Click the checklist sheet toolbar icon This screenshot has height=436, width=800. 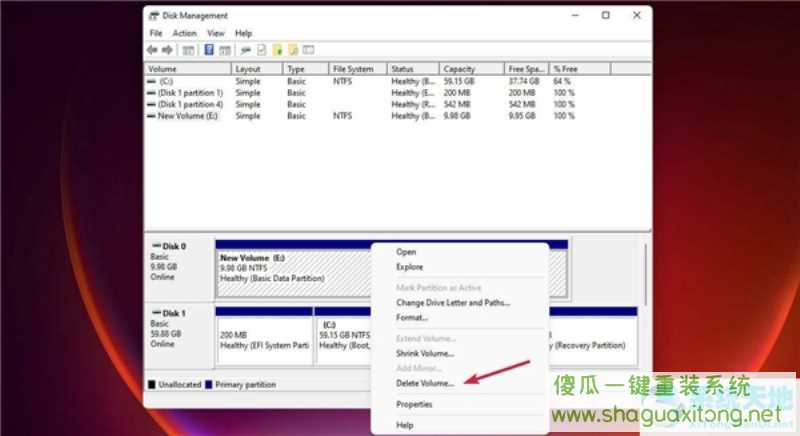click(262, 50)
